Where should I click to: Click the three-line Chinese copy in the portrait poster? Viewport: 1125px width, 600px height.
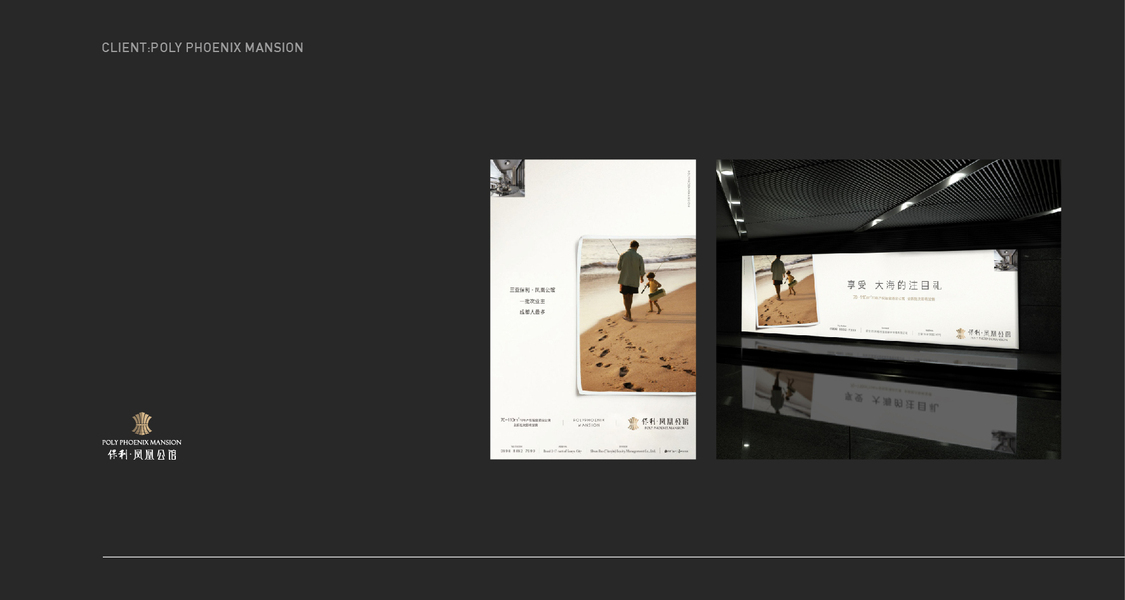[532, 301]
